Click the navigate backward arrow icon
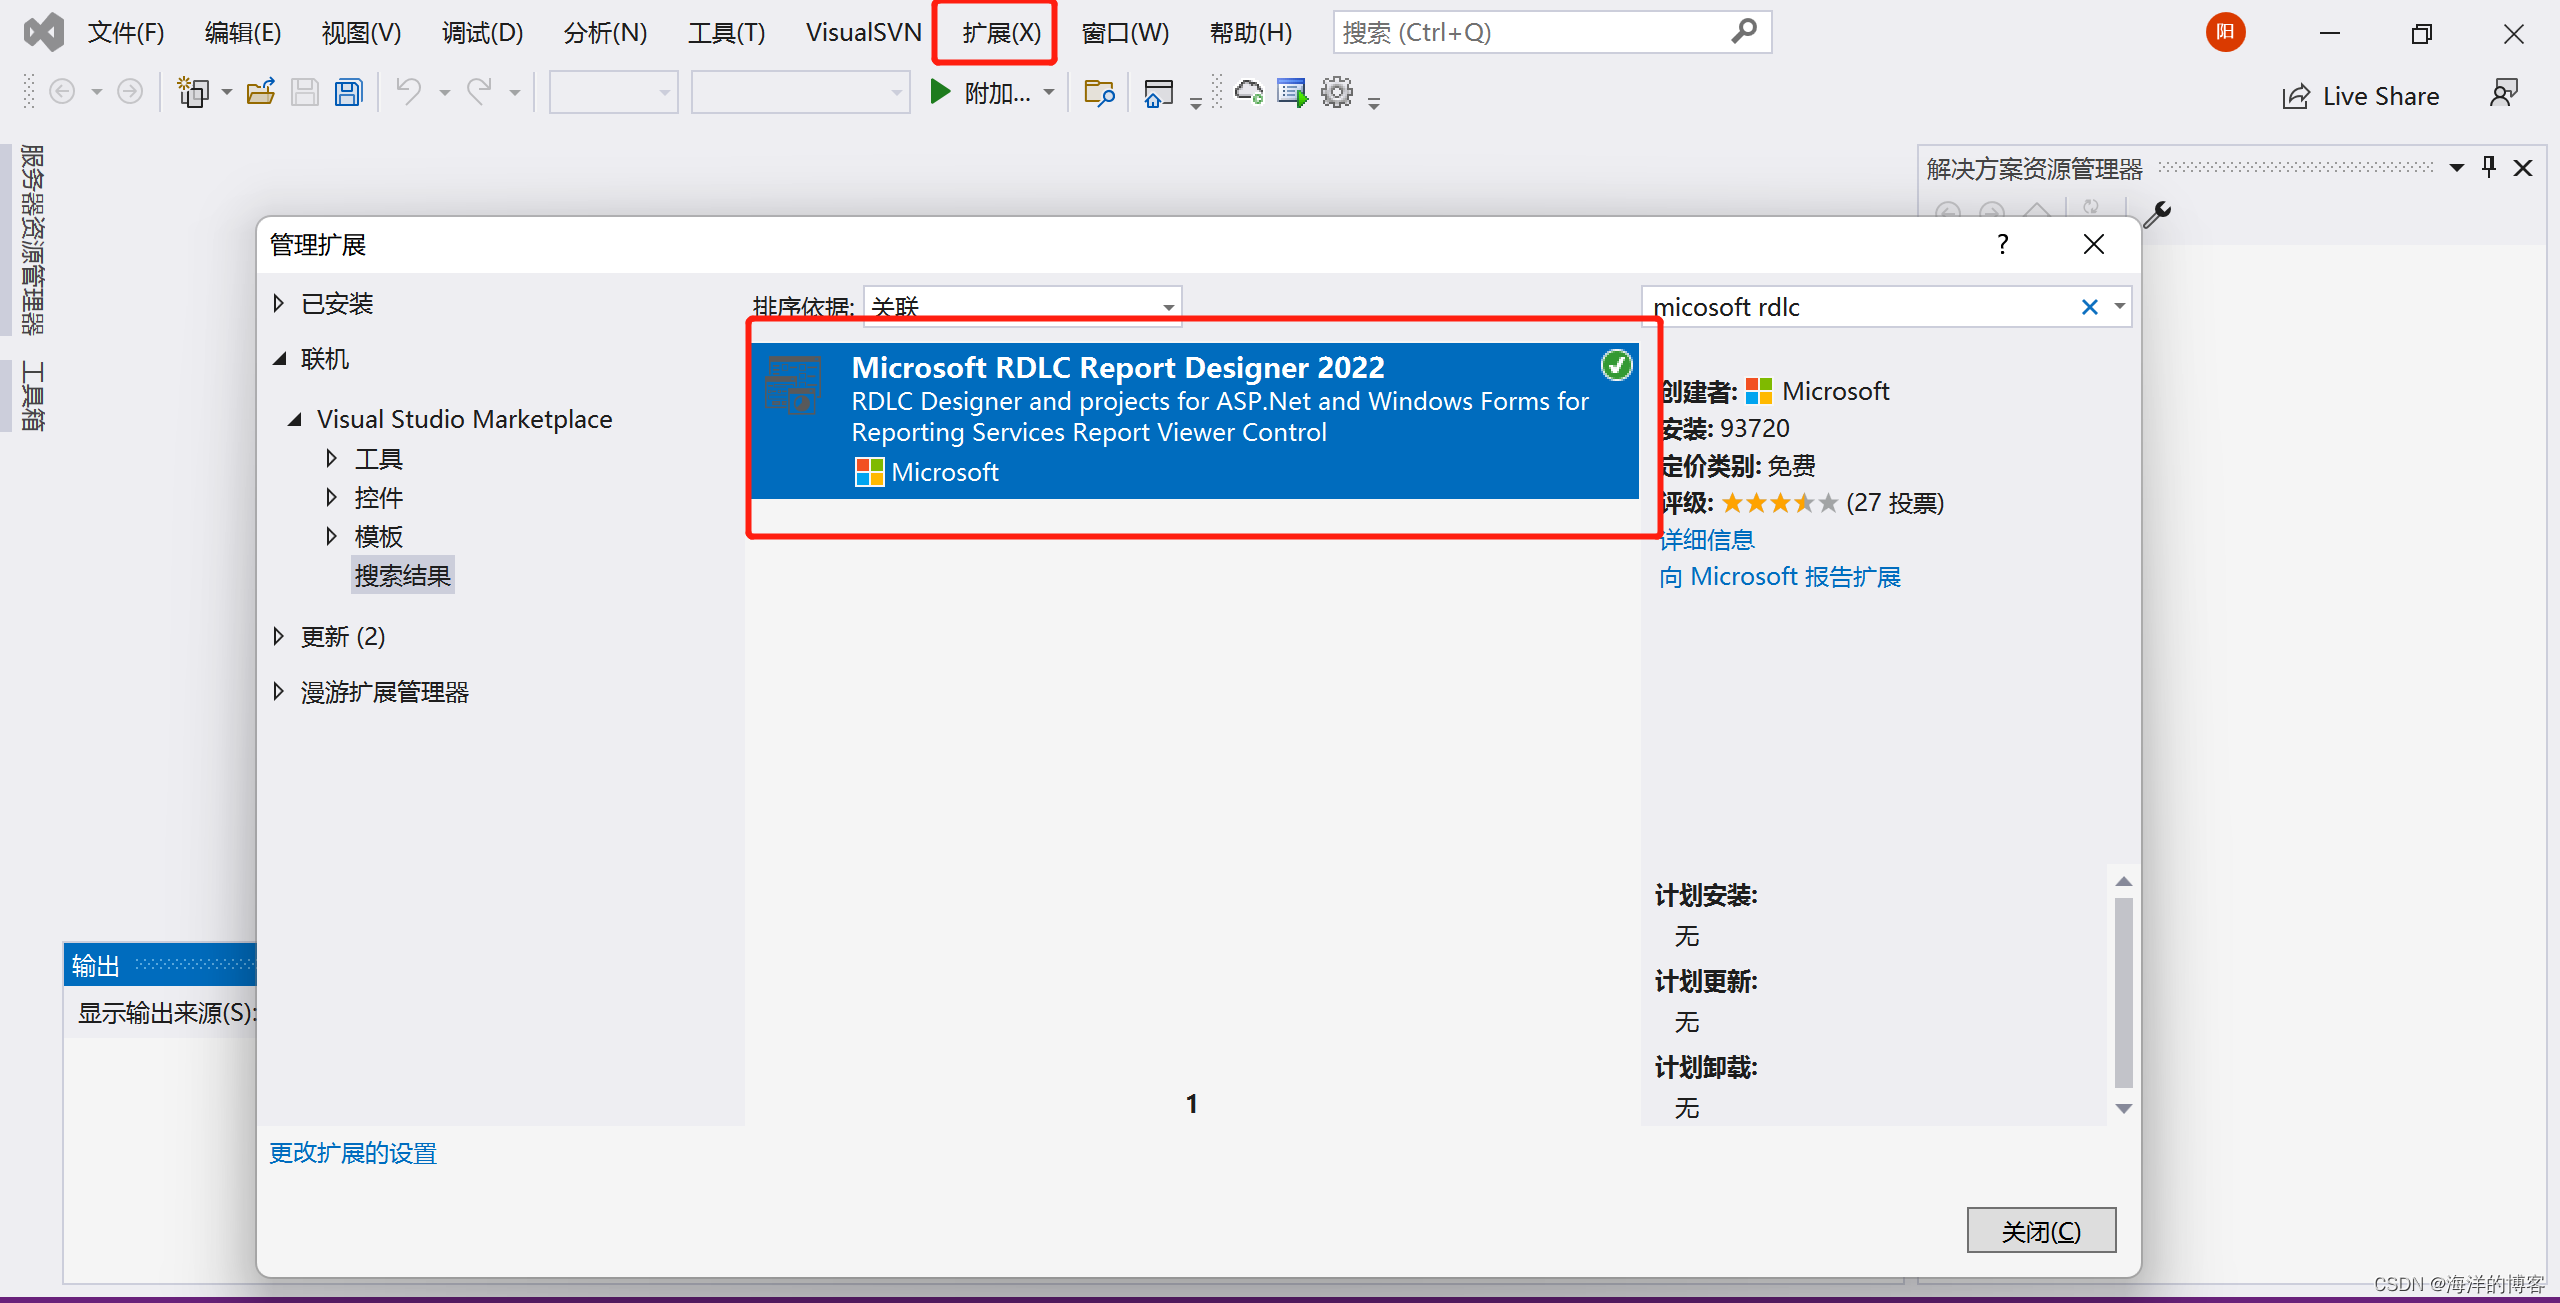 [62, 93]
